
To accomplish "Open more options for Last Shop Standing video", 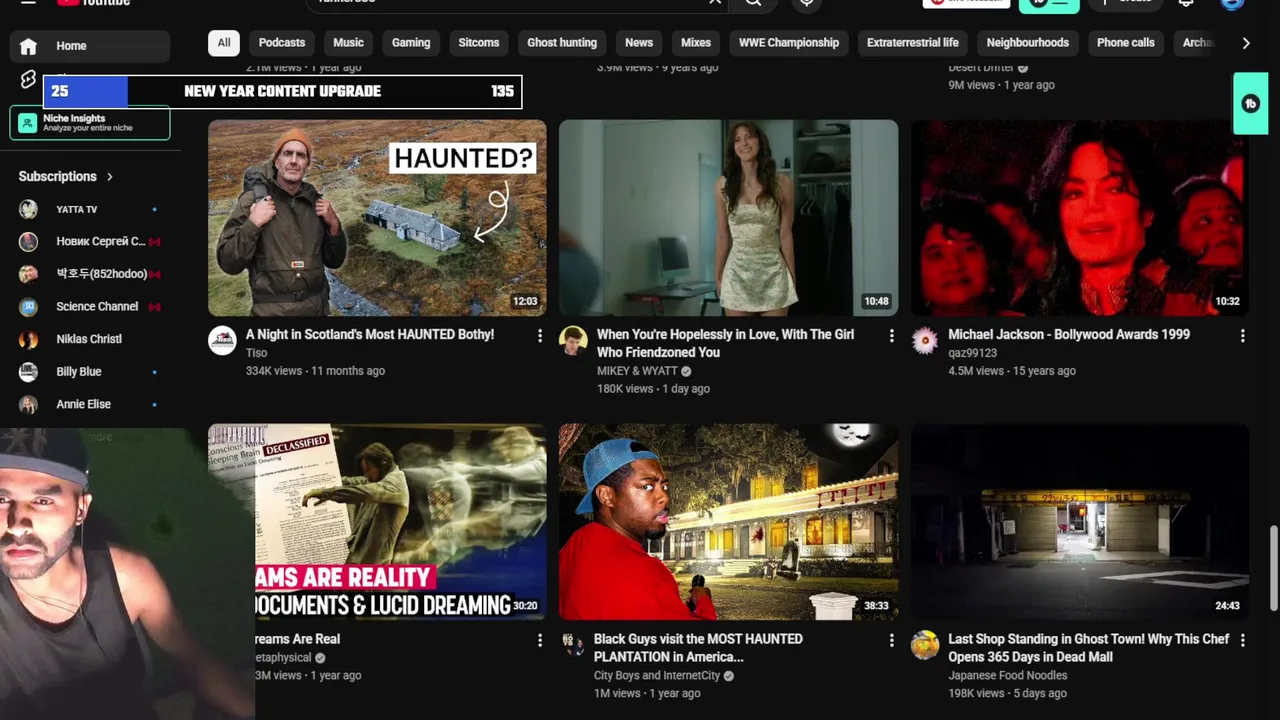I will pyautogui.click(x=1243, y=640).
